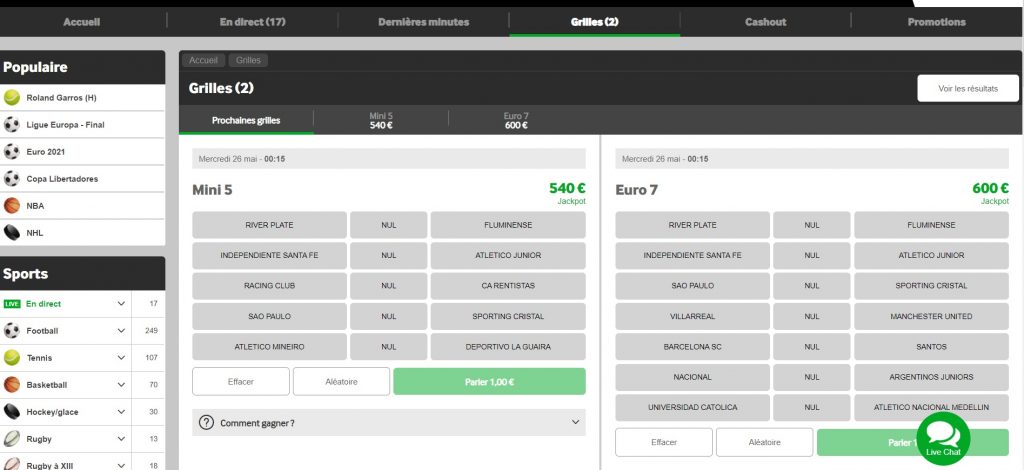Image resolution: width=1024 pixels, height=470 pixels.
Task: Open the En direct (17) navigation tab
Action: click(x=253, y=22)
